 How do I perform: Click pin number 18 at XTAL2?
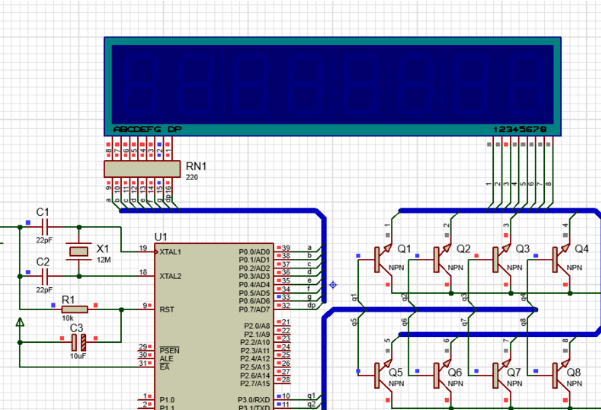(x=143, y=272)
